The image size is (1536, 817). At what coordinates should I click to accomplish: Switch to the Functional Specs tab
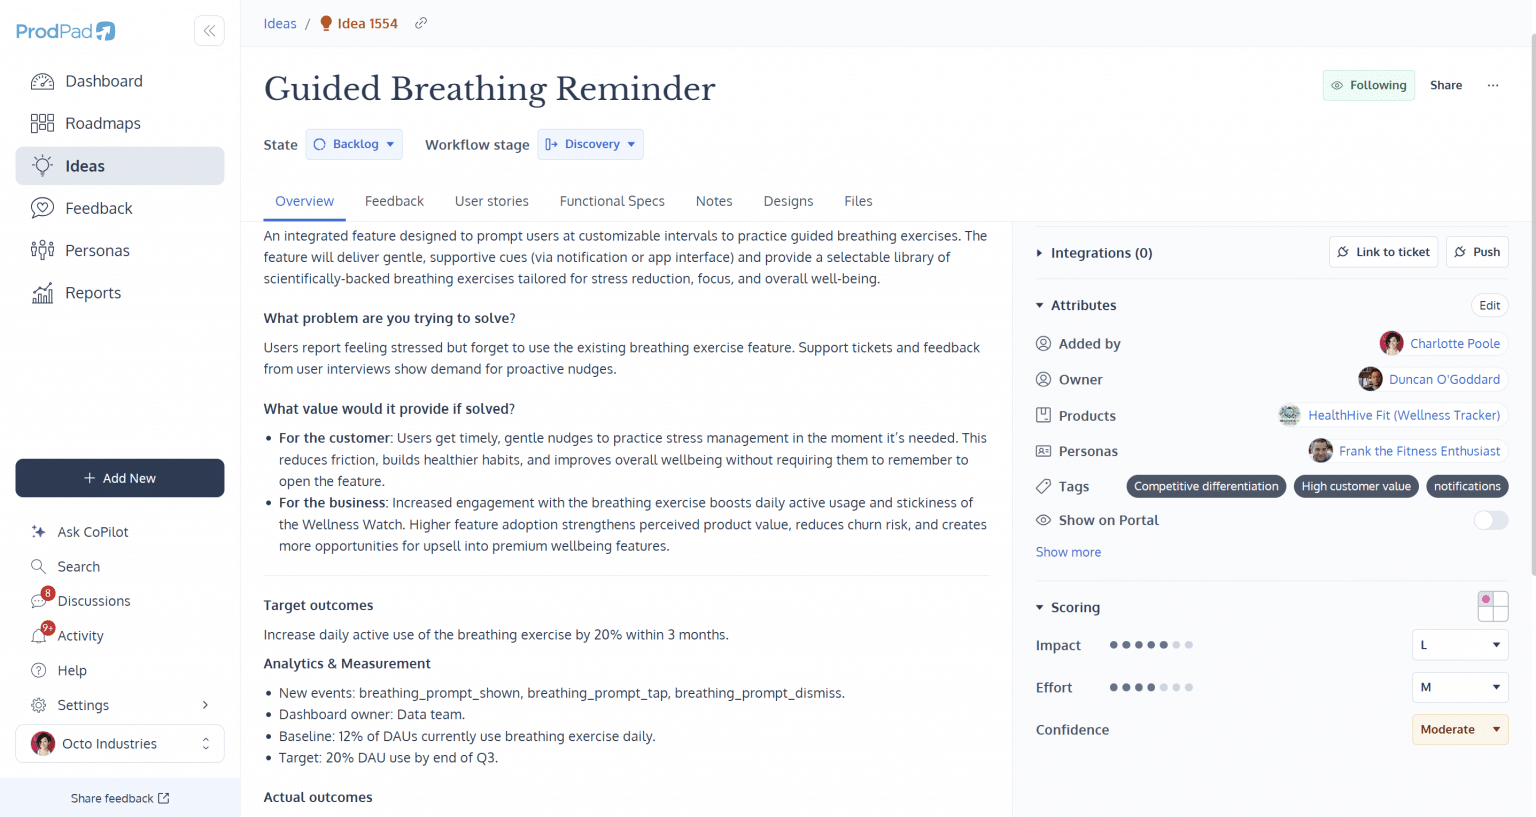pos(612,201)
